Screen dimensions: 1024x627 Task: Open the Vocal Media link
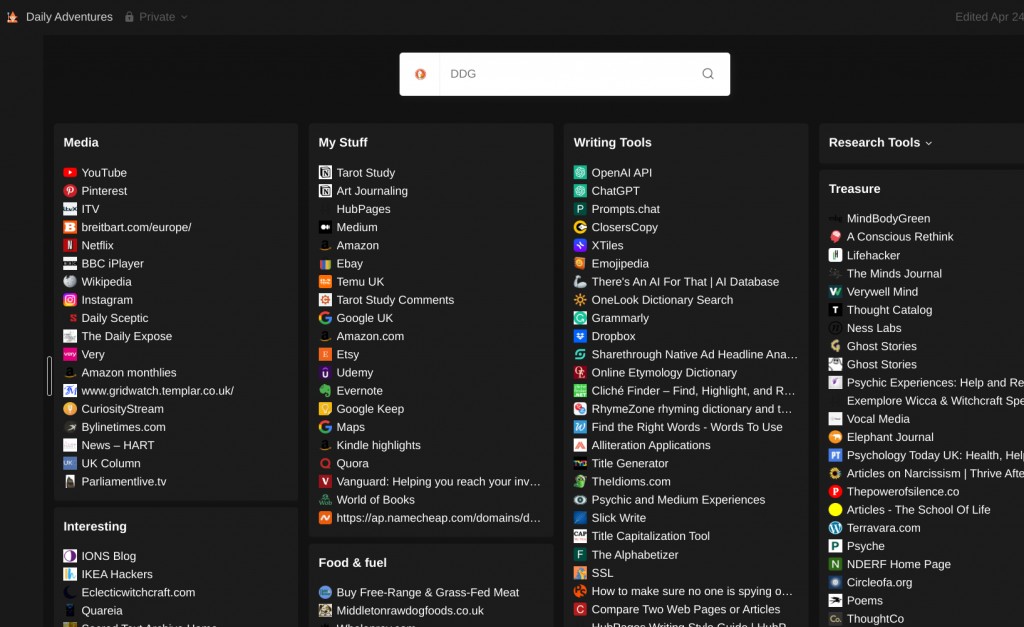(x=878, y=419)
